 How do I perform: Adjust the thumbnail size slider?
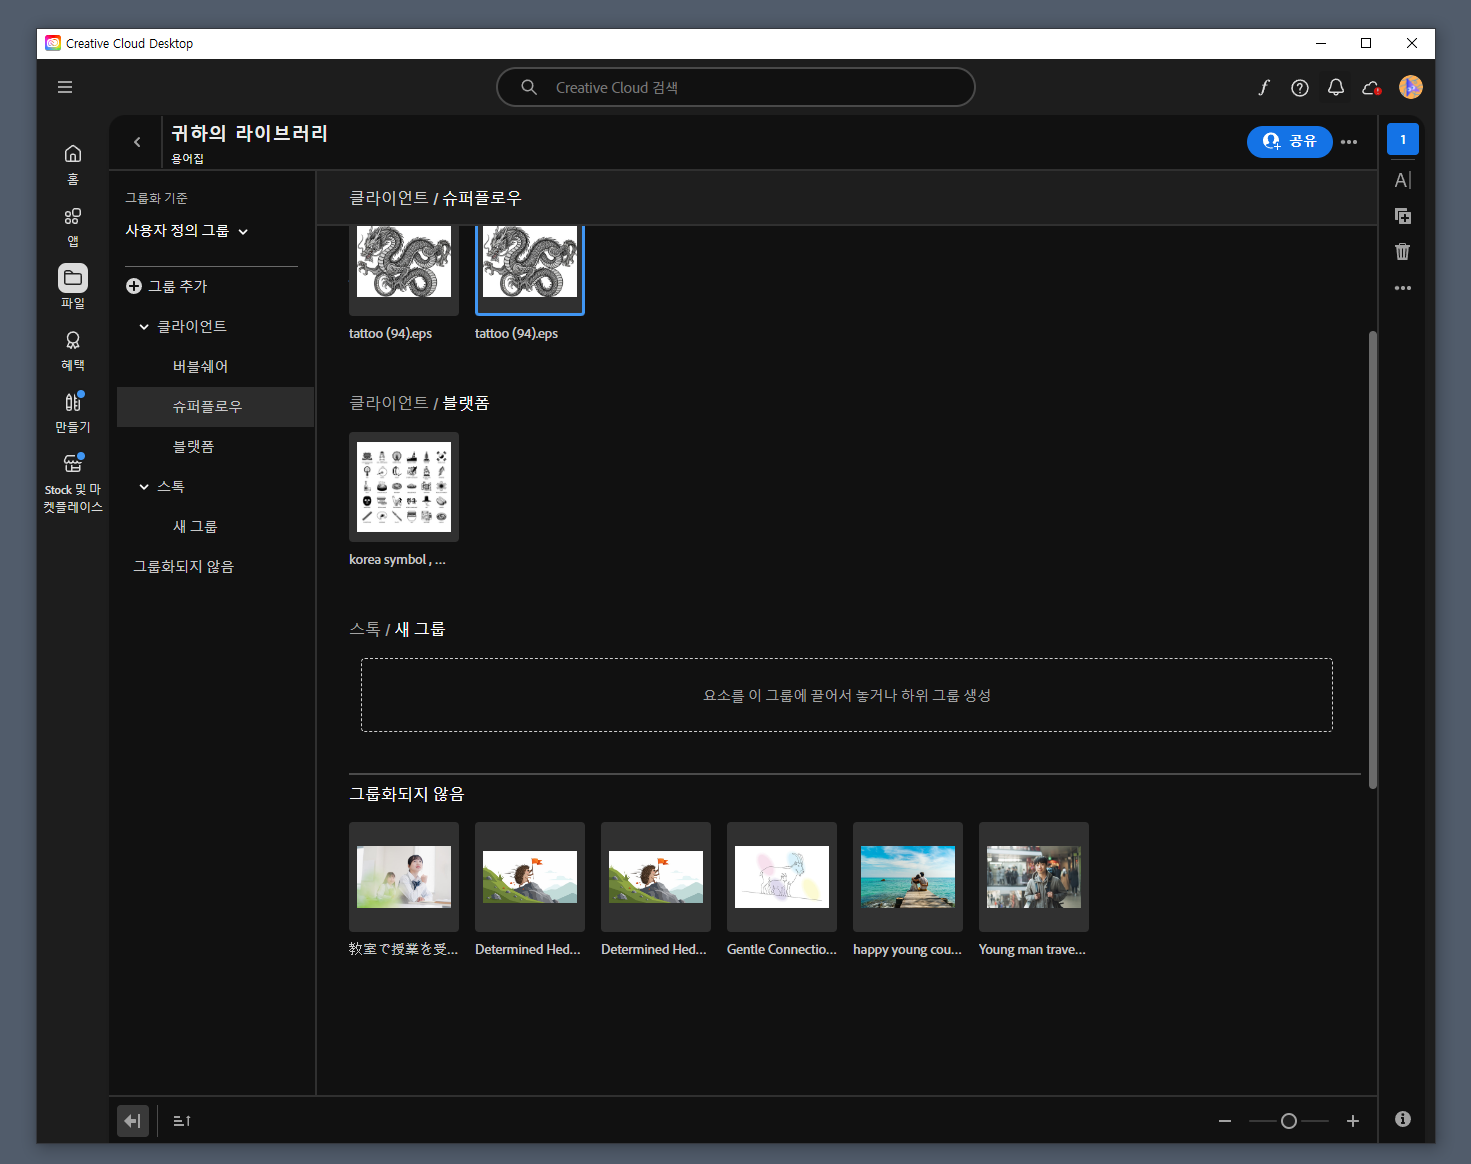(x=1289, y=1121)
